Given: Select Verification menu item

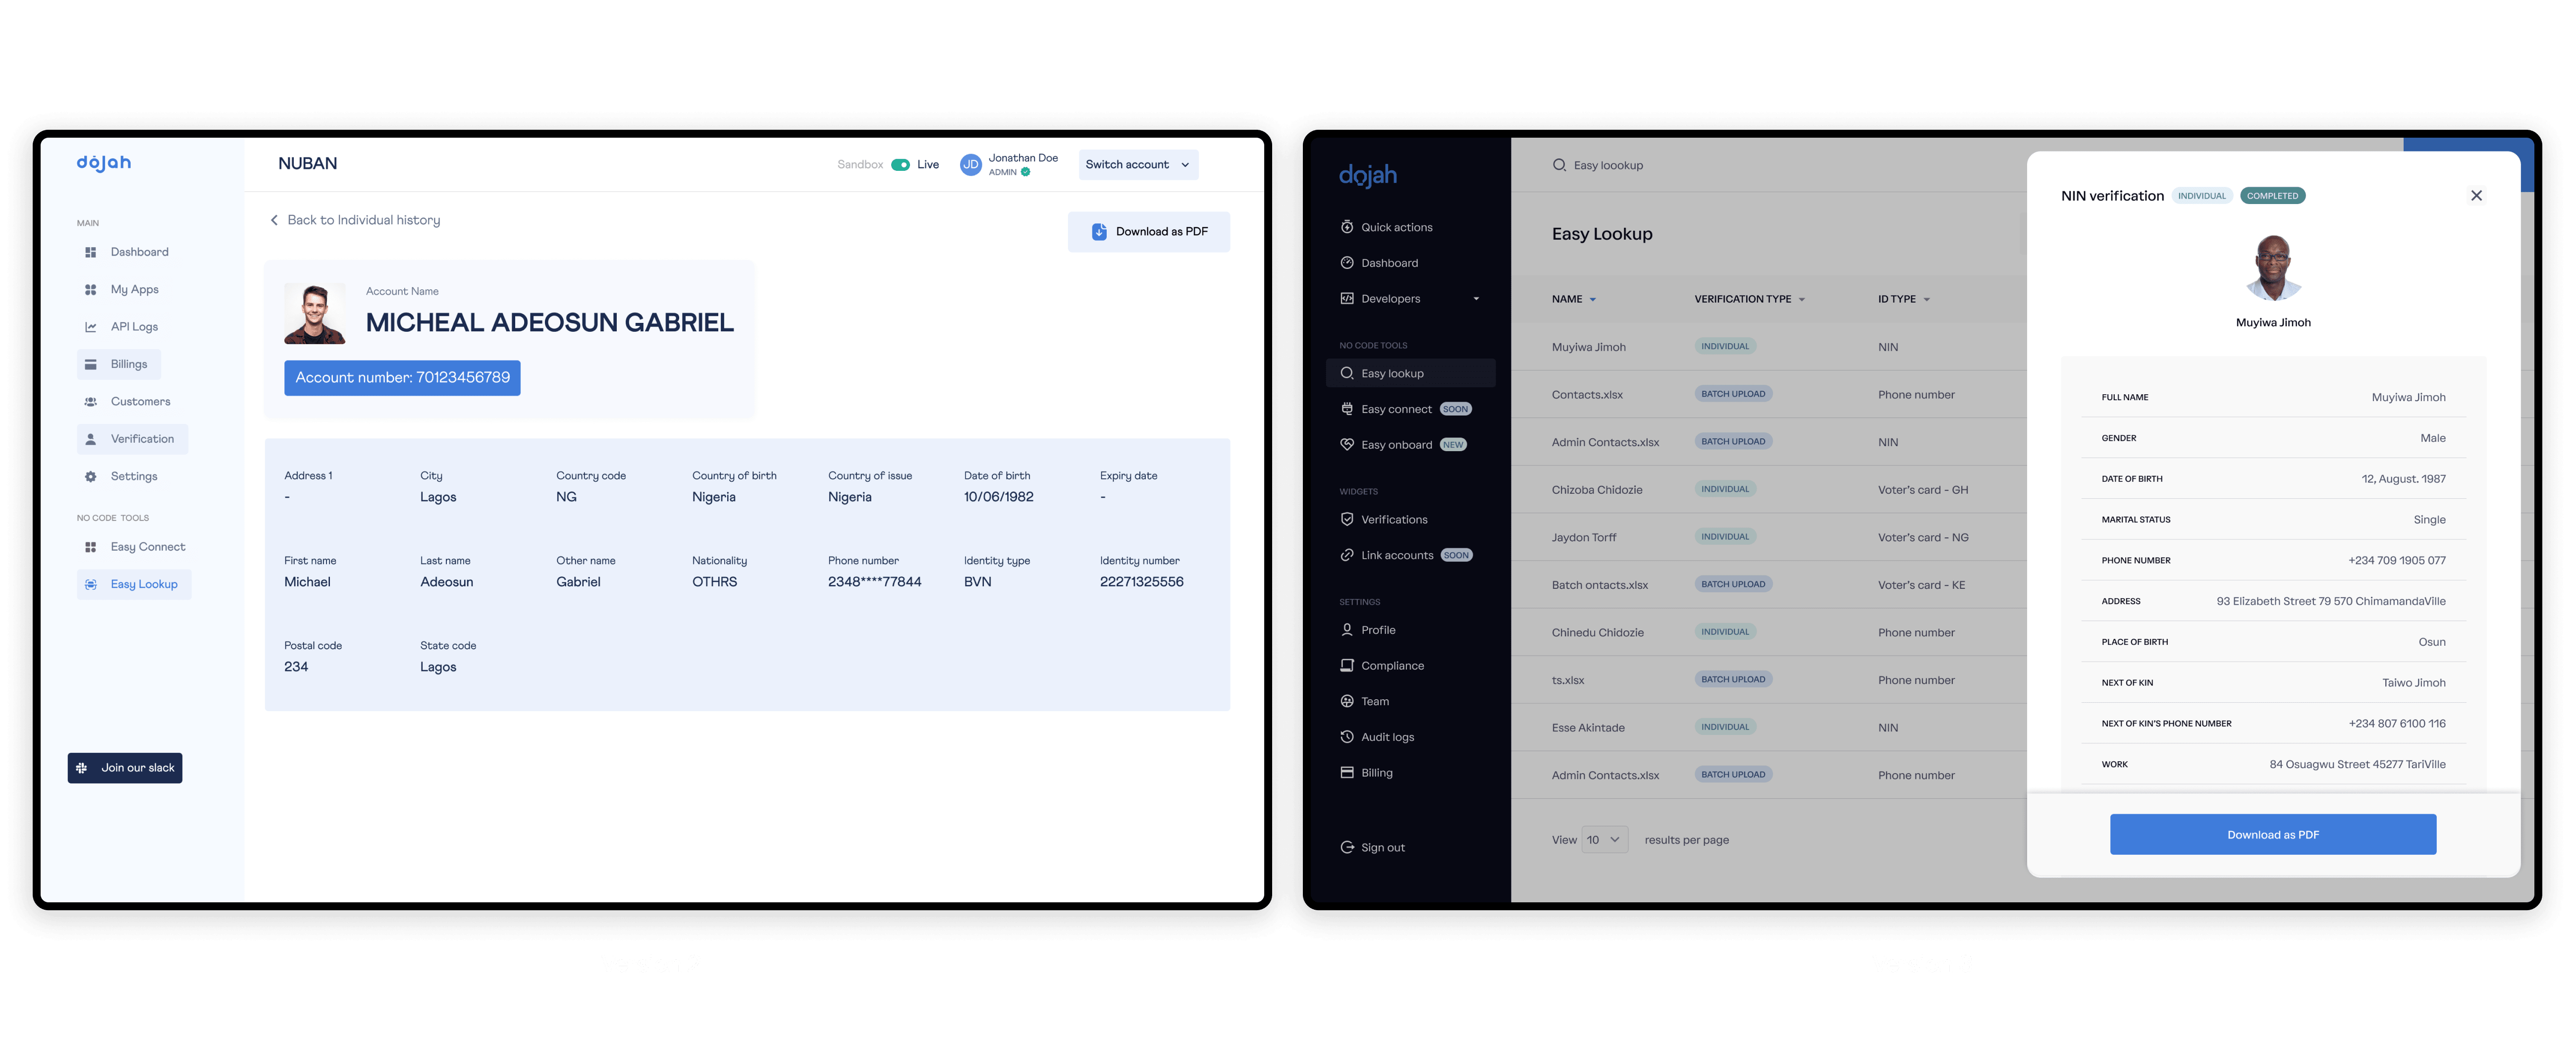Looking at the screenshot, I should pyautogui.click(x=132, y=439).
